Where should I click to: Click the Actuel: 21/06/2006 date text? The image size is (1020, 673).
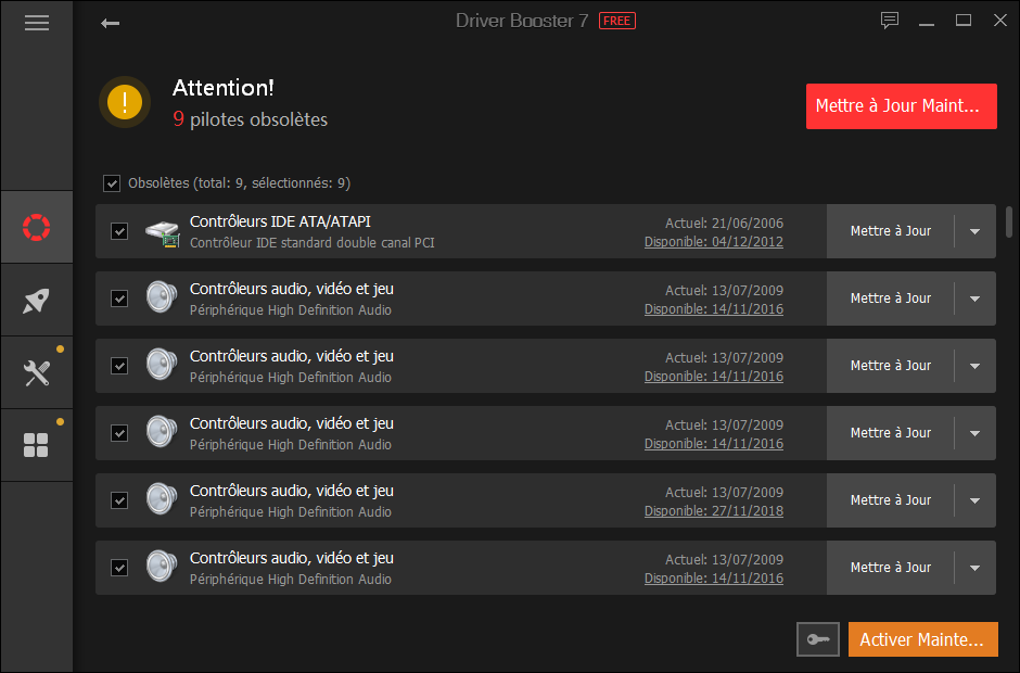[x=724, y=223]
